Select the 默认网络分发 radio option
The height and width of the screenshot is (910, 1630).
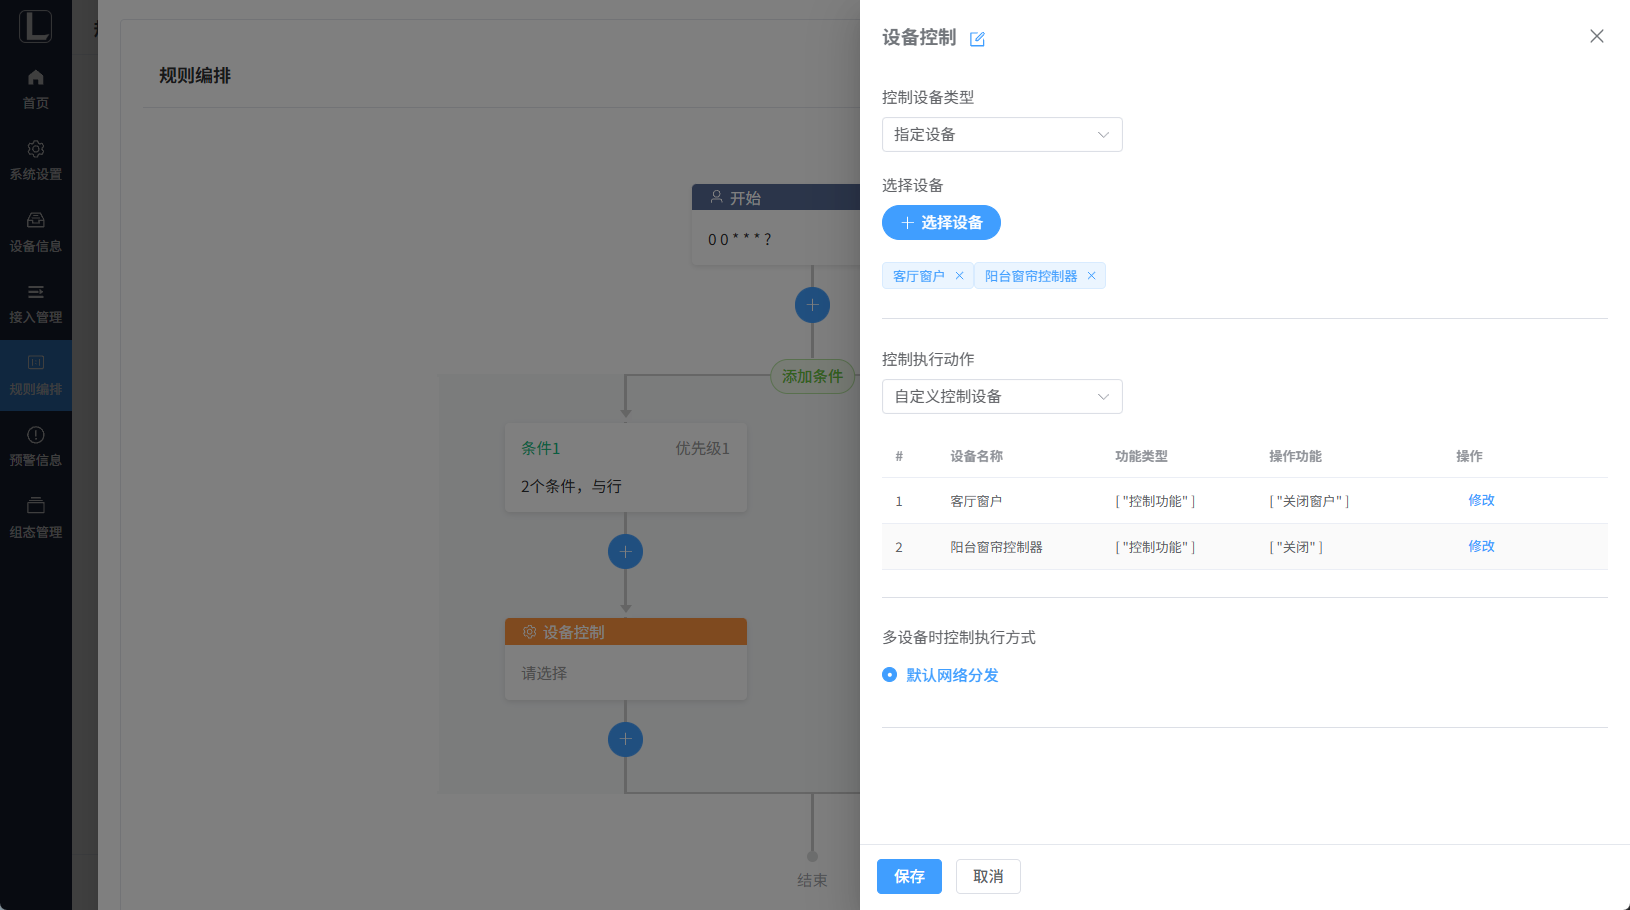point(890,675)
